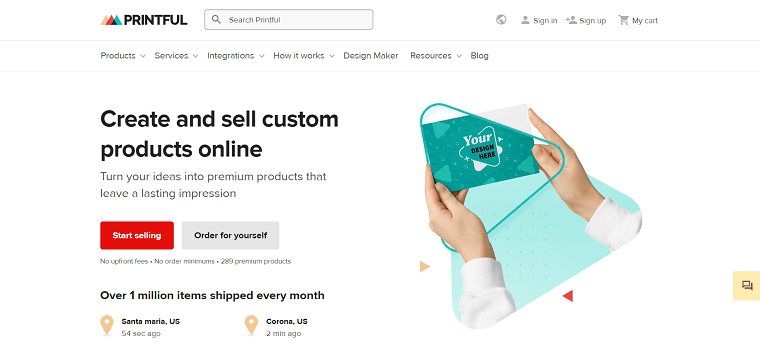Click the Order for yourself button
The width and height of the screenshot is (760, 360).
tap(230, 235)
